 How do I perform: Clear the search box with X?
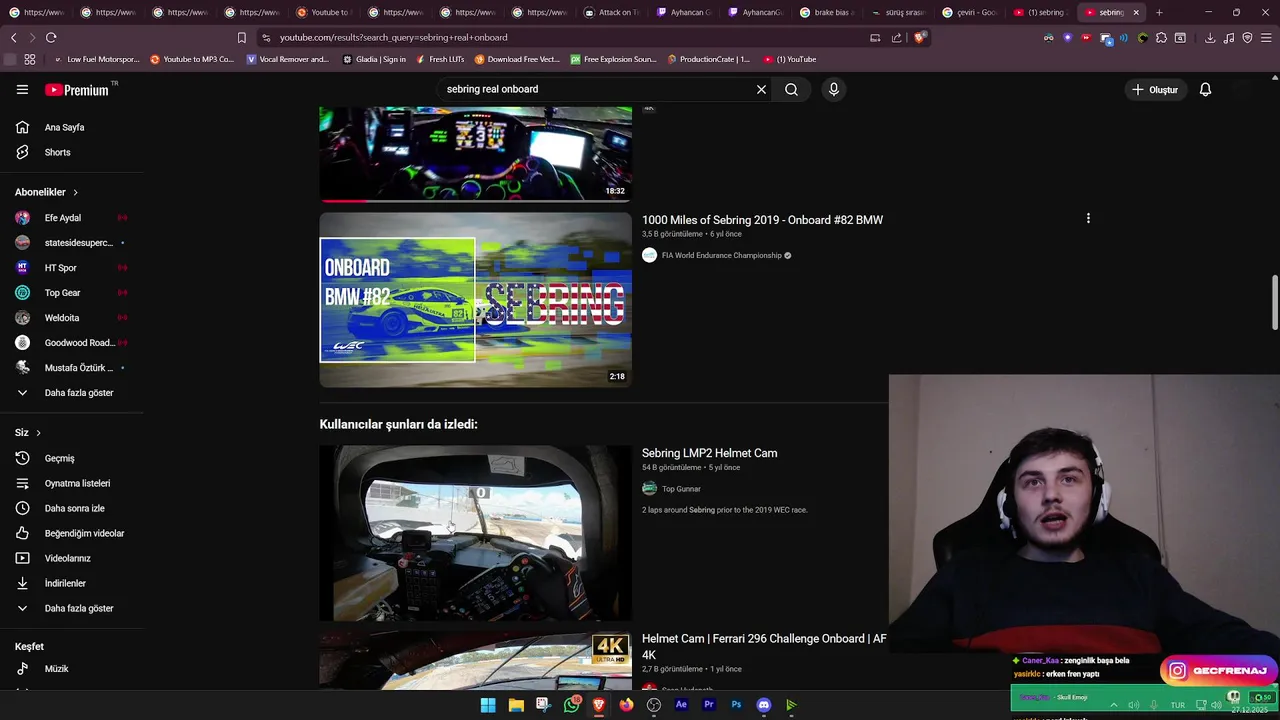[761, 89]
